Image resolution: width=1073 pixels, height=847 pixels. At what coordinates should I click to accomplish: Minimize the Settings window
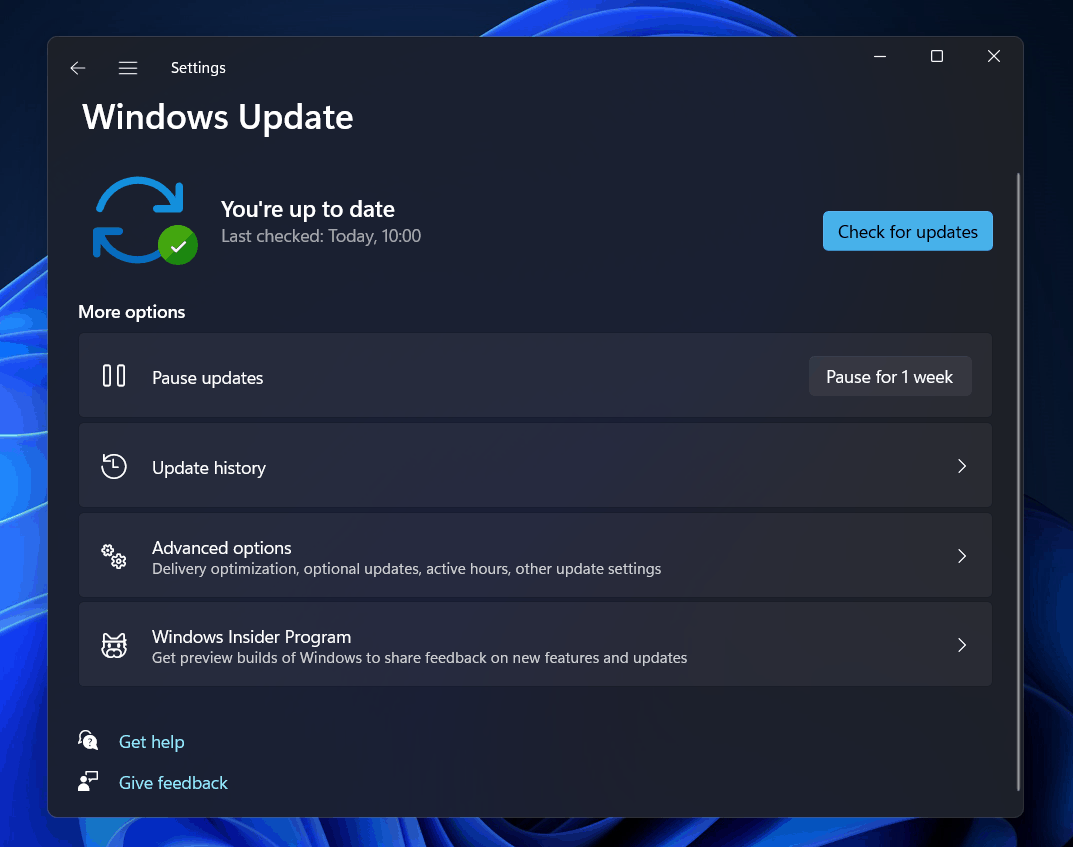pyautogui.click(x=880, y=56)
